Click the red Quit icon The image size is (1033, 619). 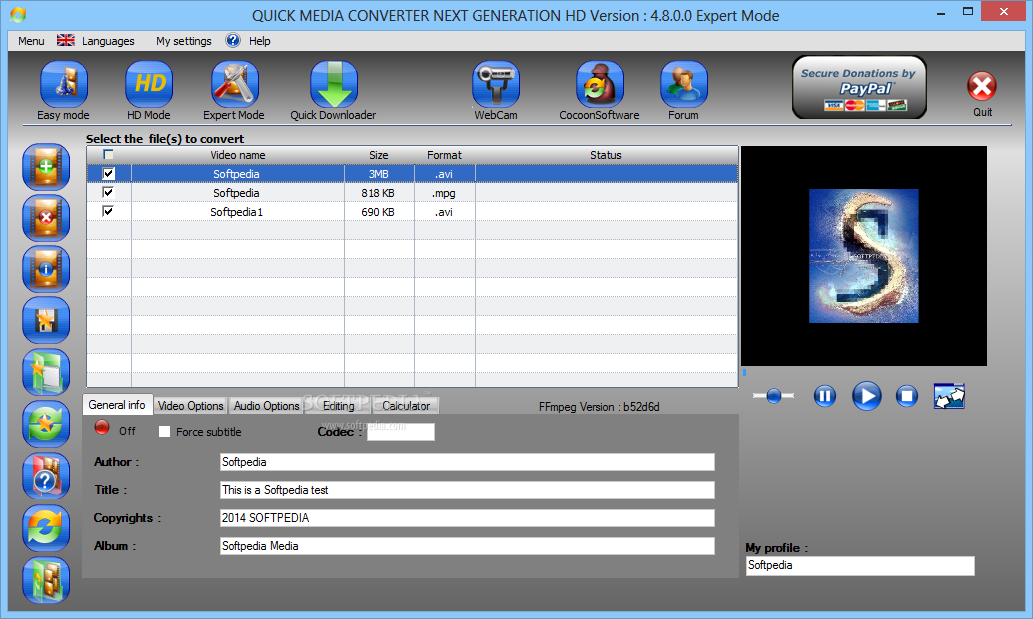982,86
